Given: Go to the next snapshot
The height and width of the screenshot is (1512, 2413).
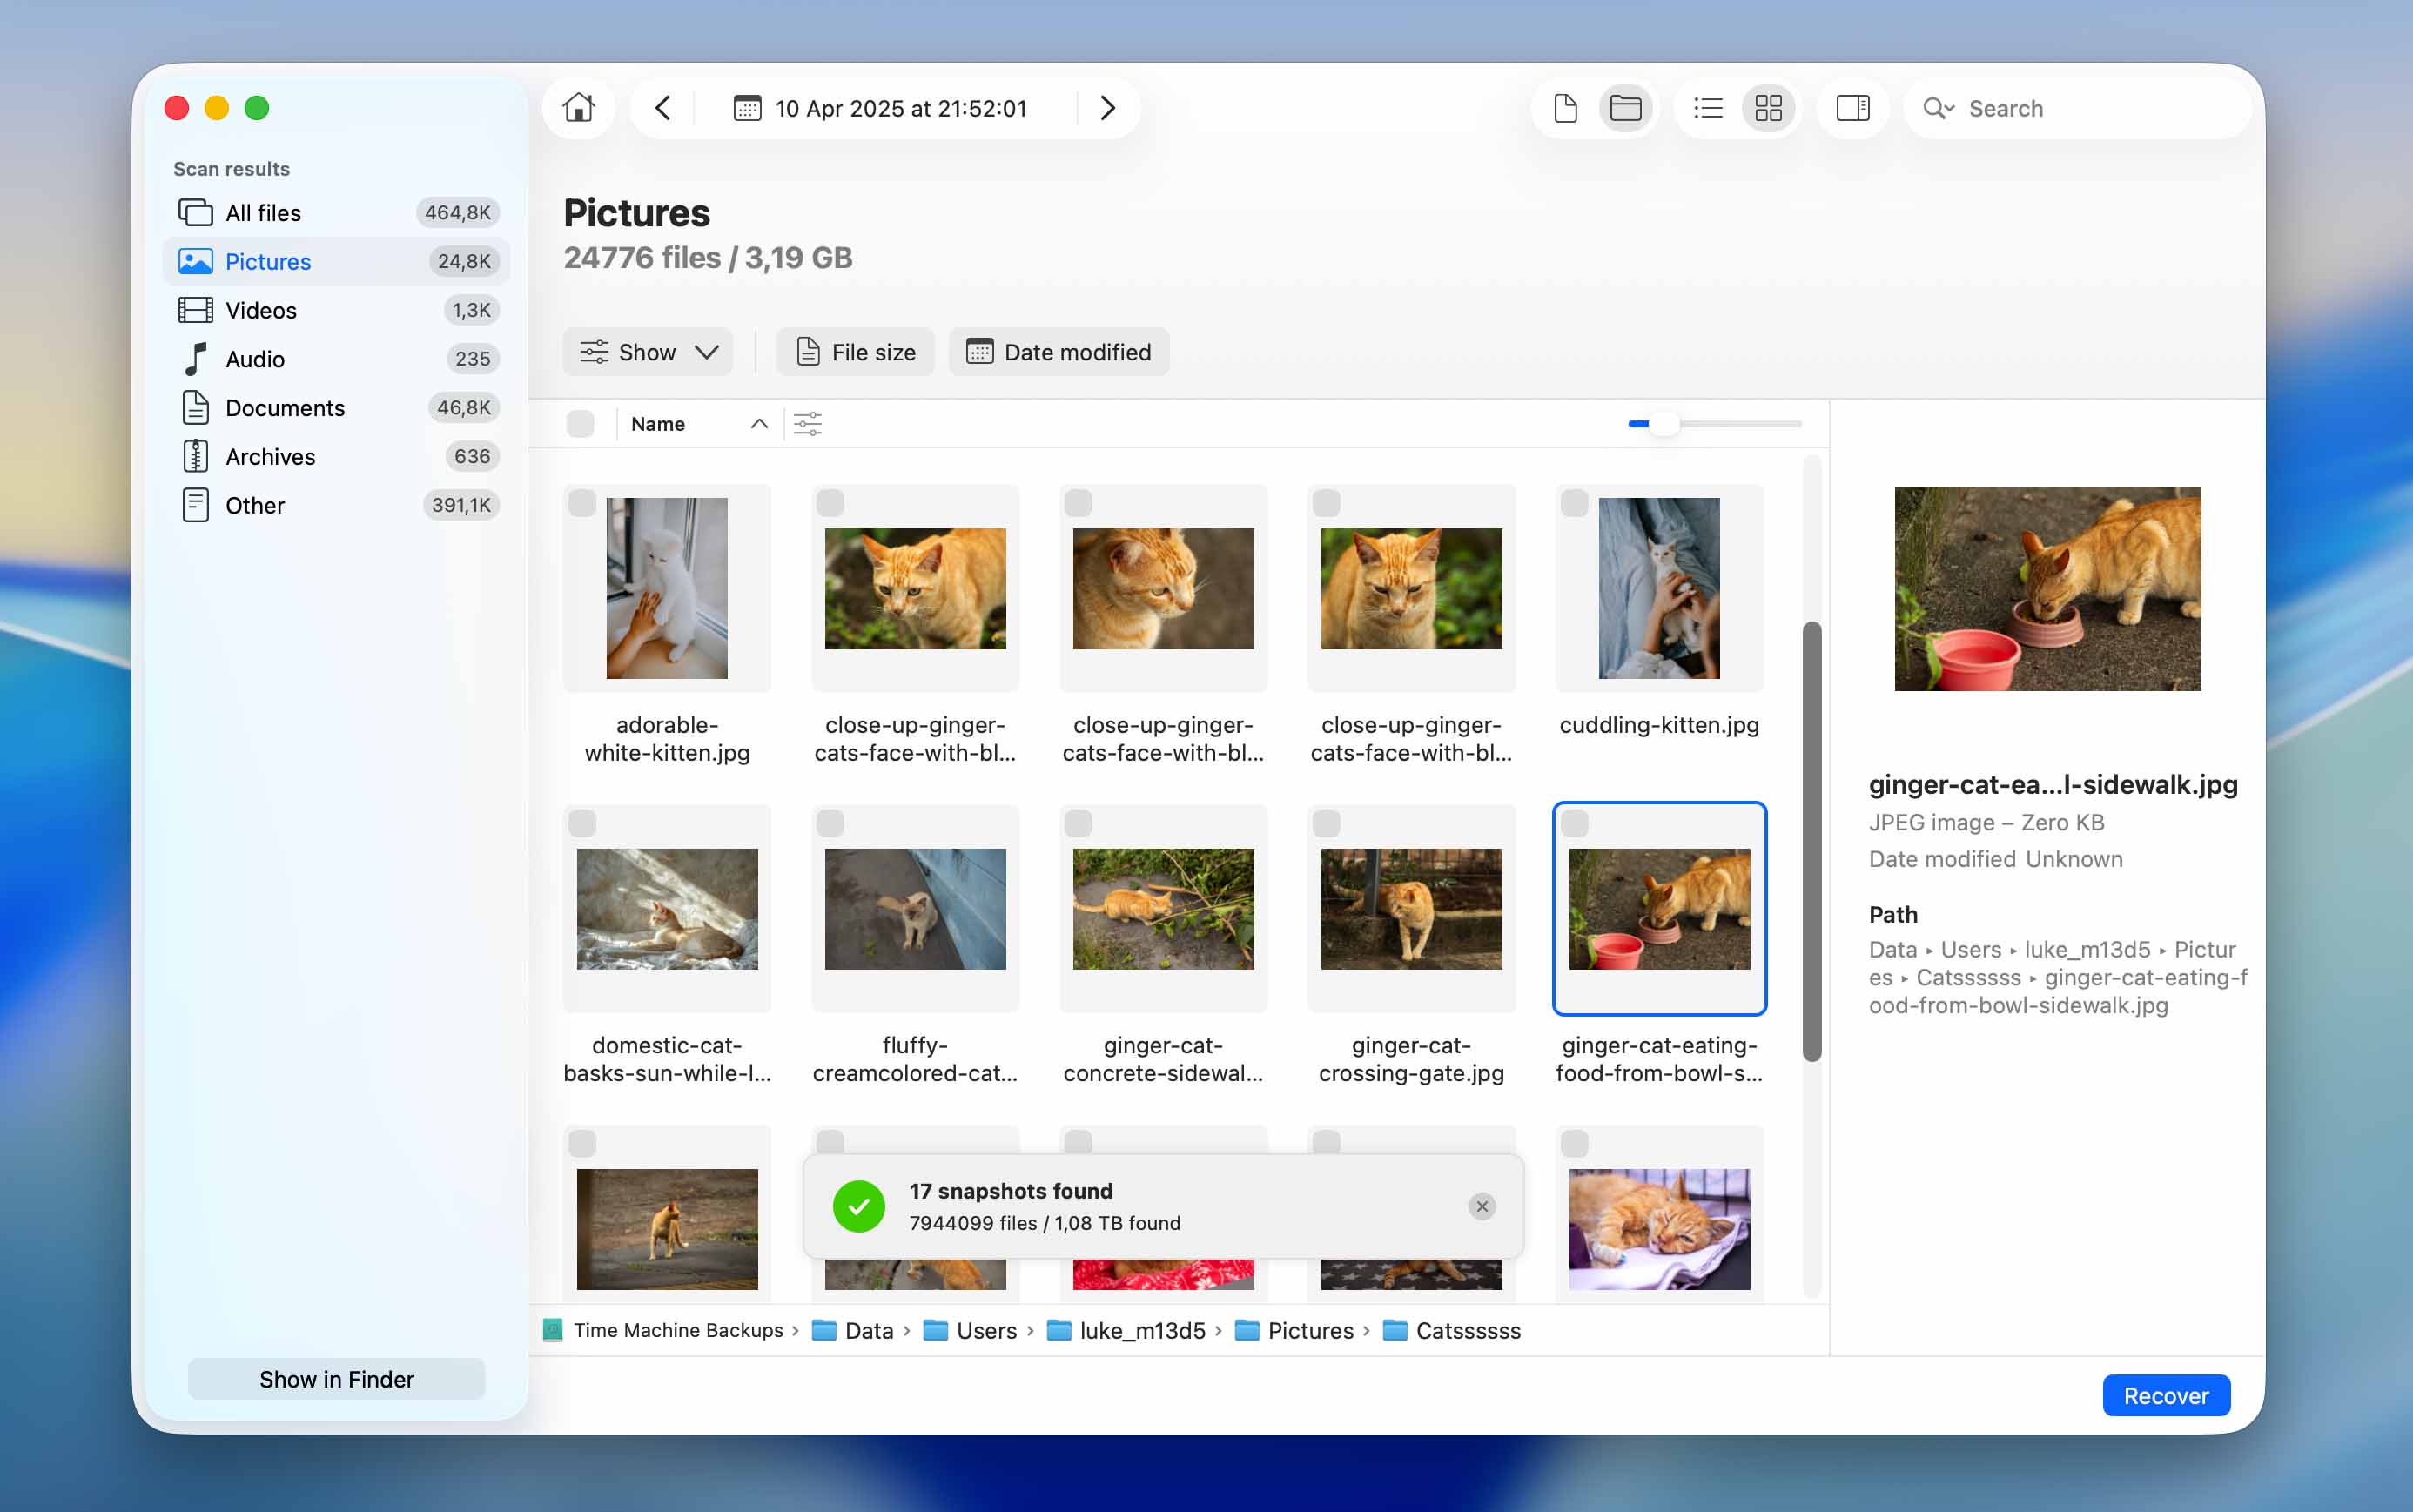Looking at the screenshot, I should click(x=1107, y=108).
